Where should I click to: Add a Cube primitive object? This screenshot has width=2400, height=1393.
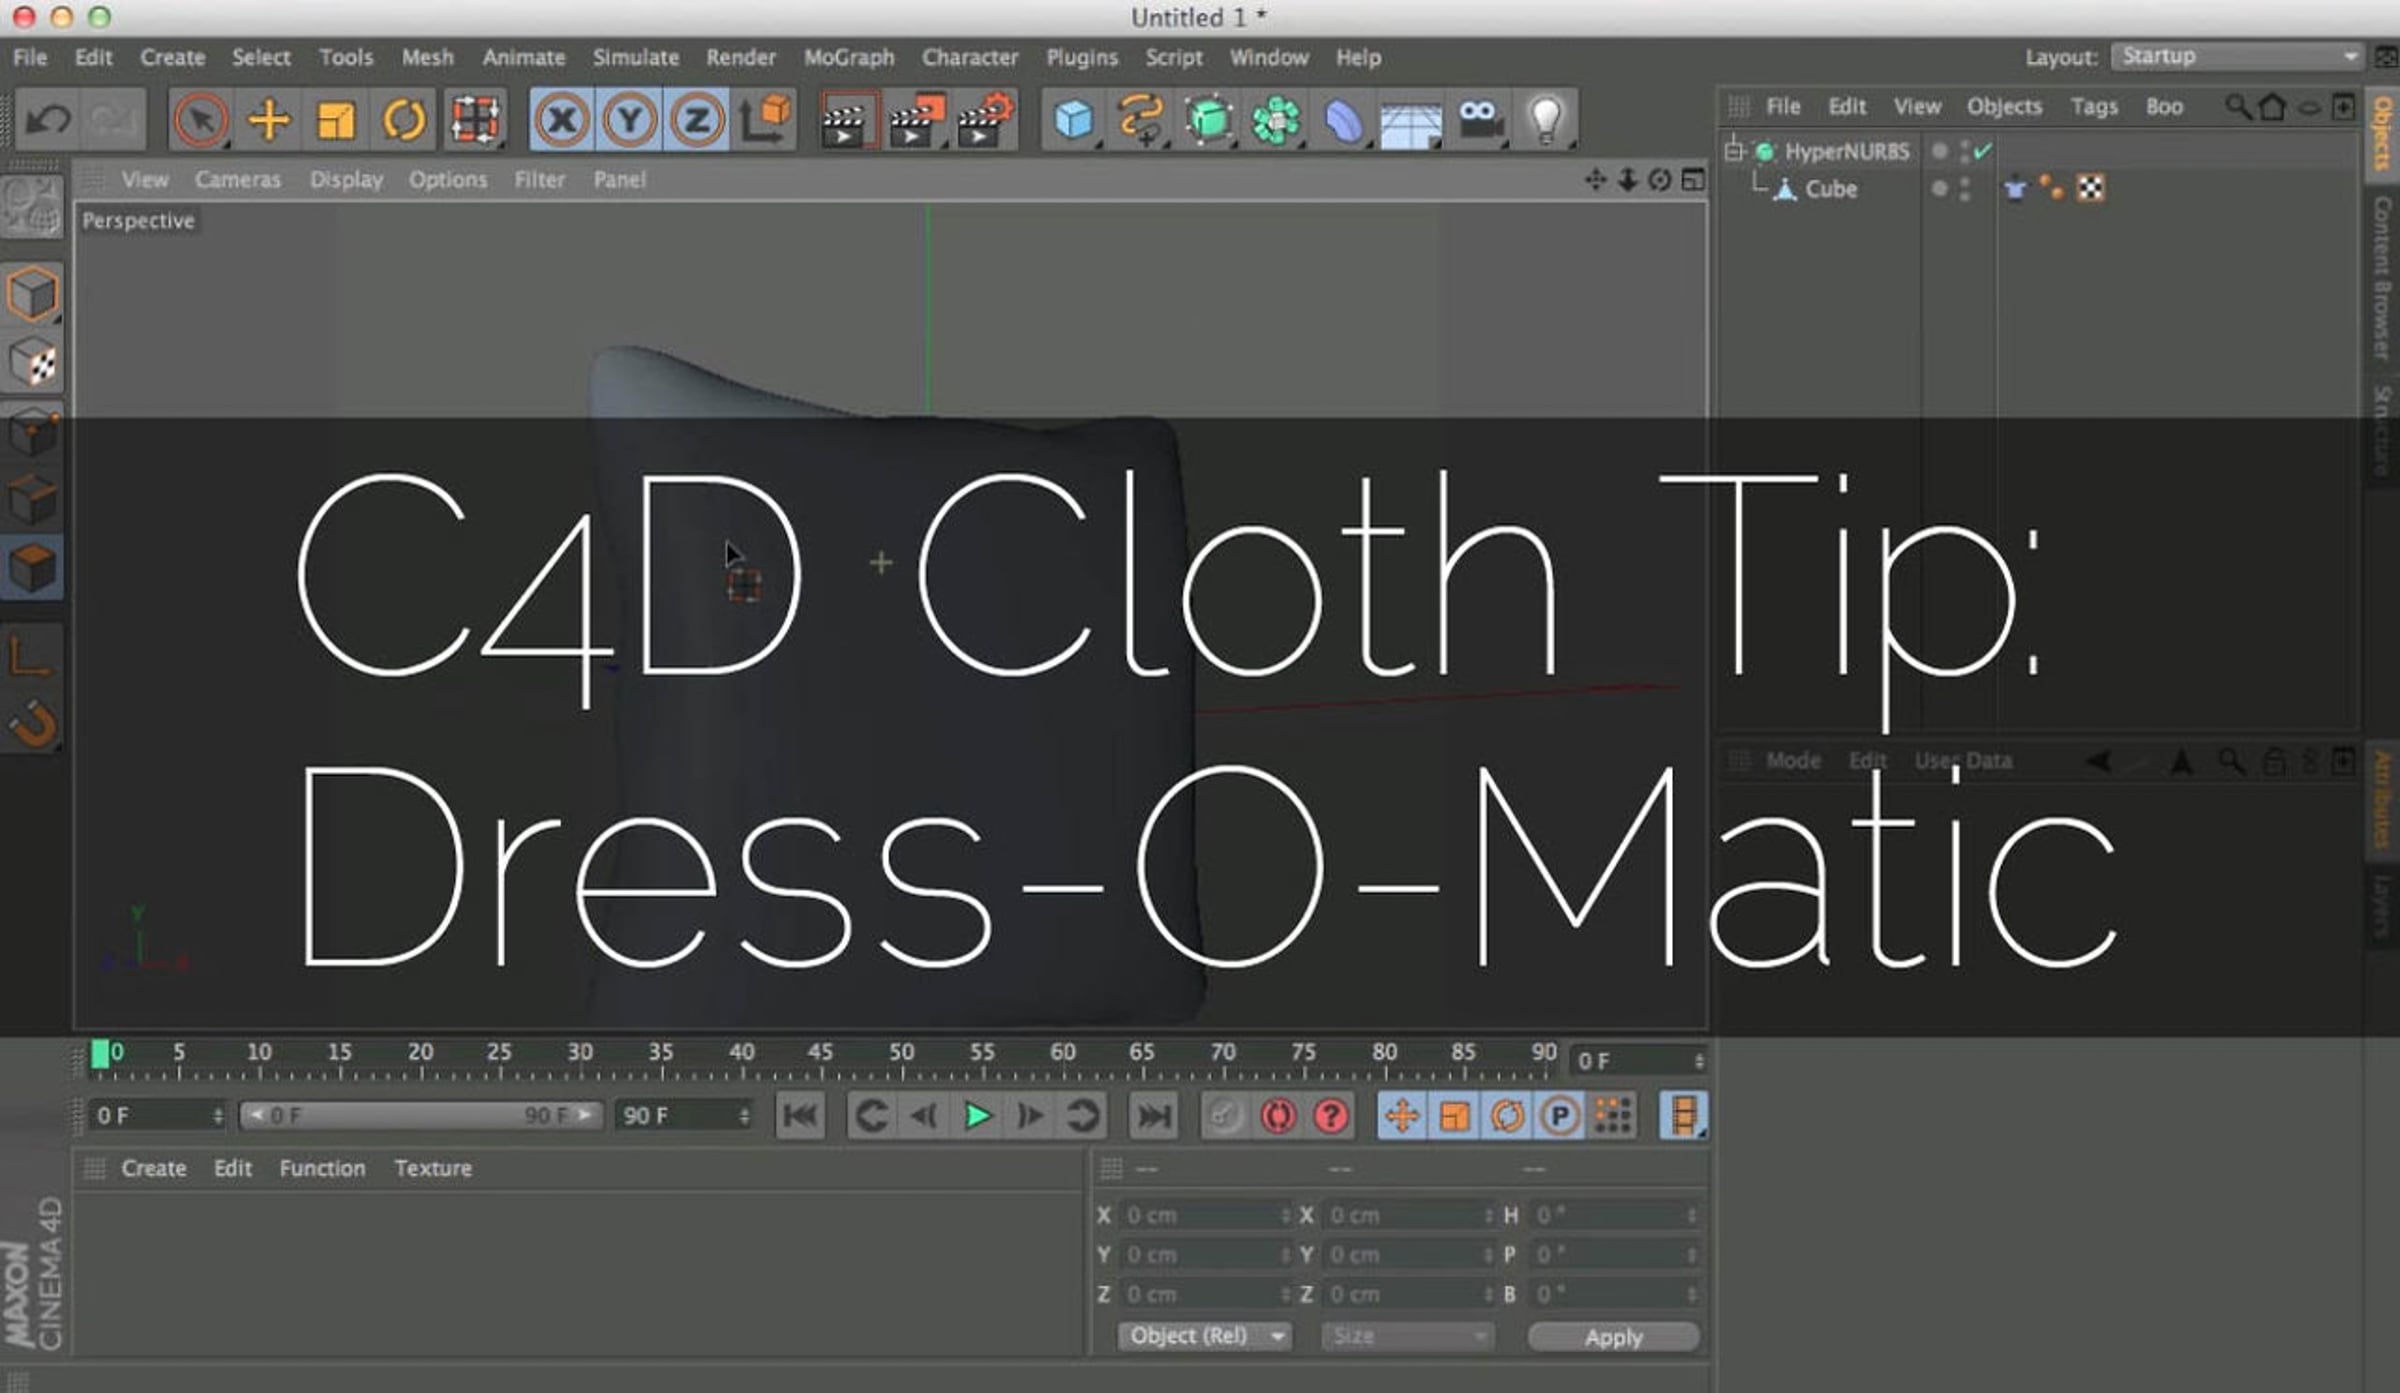pyautogui.click(x=1074, y=120)
